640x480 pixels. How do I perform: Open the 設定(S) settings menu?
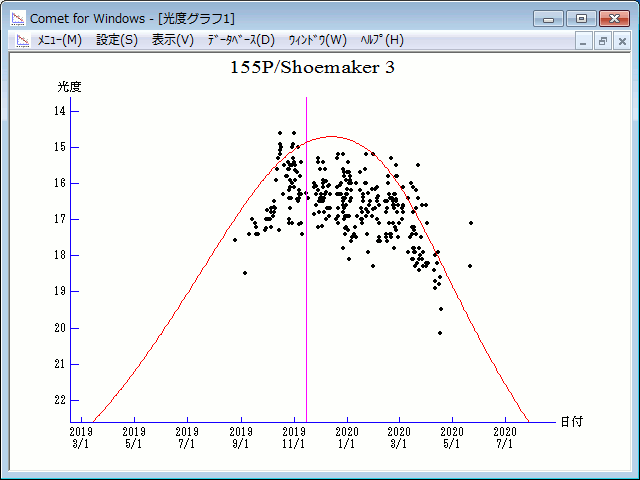117,40
